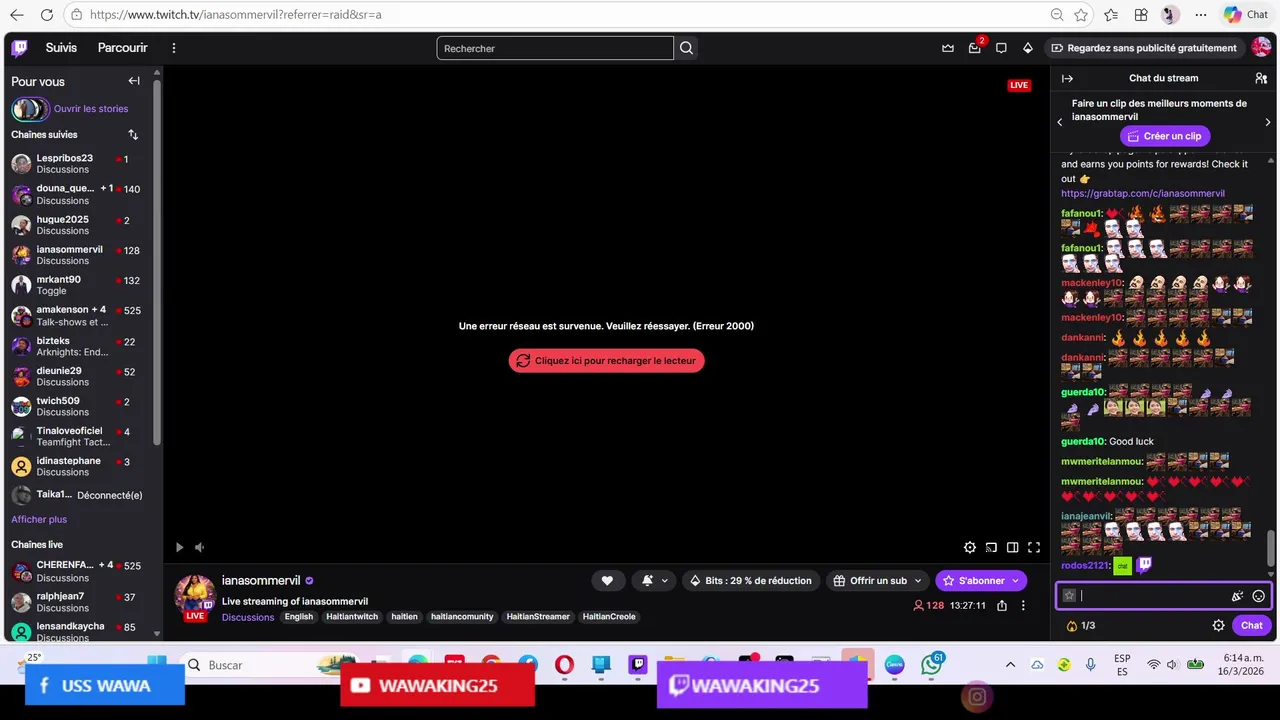Click the search magnifier button
This screenshot has height=720, width=1280.
click(686, 48)
